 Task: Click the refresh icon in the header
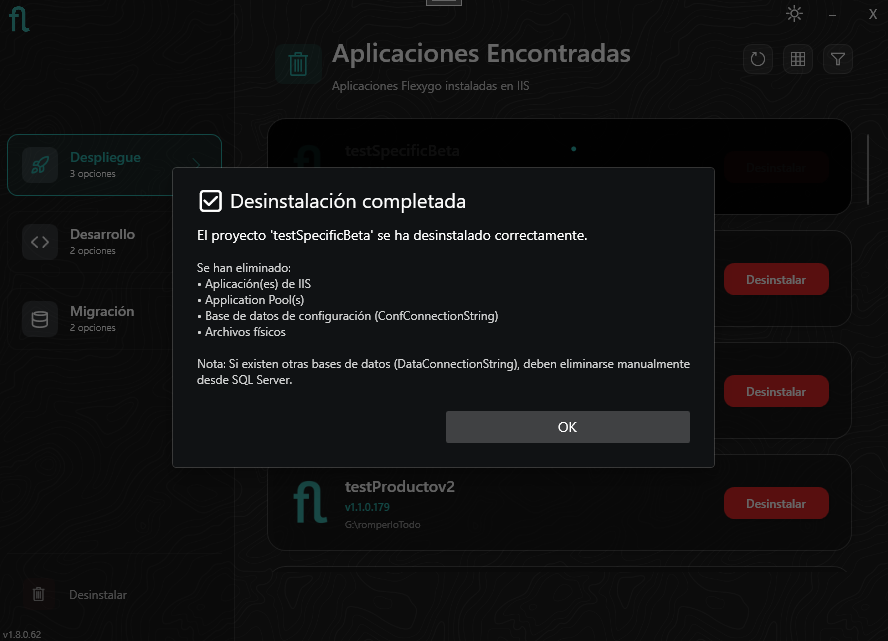(757, 59)
